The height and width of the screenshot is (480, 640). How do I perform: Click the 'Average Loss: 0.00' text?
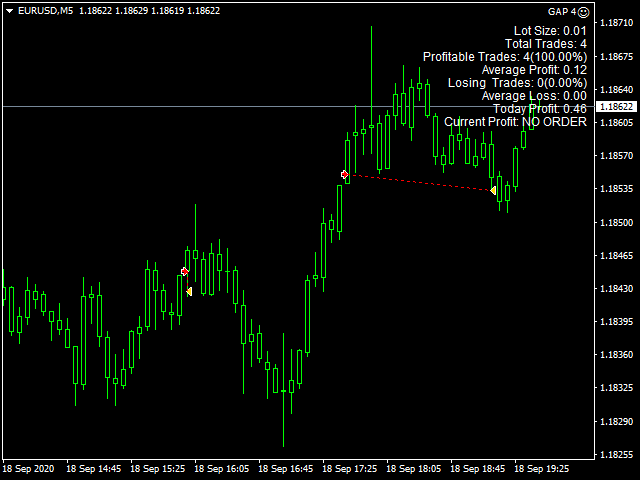(x=534, y=96)
